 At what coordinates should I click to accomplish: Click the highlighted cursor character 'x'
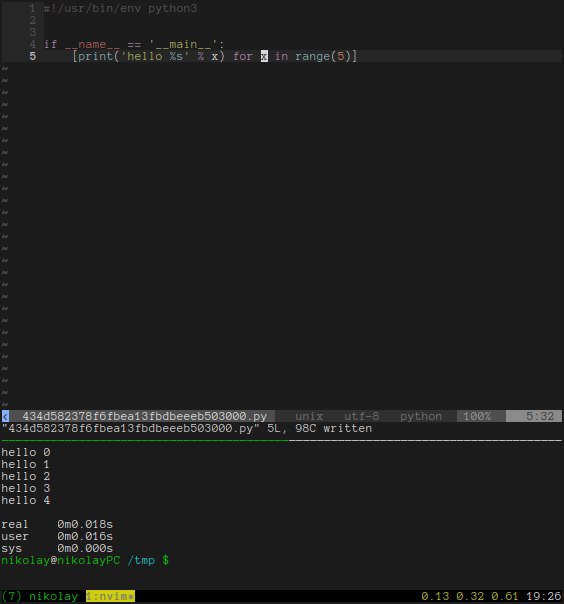[264, 56]
